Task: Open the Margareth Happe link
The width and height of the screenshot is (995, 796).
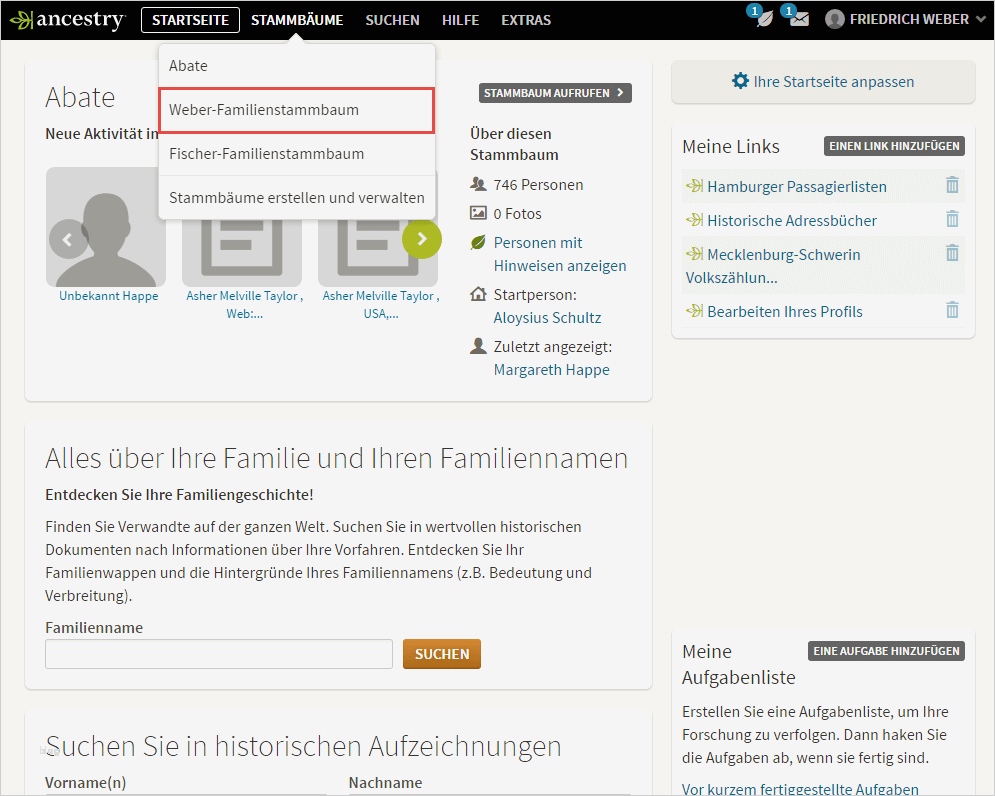Action: (x=551, y=369)
